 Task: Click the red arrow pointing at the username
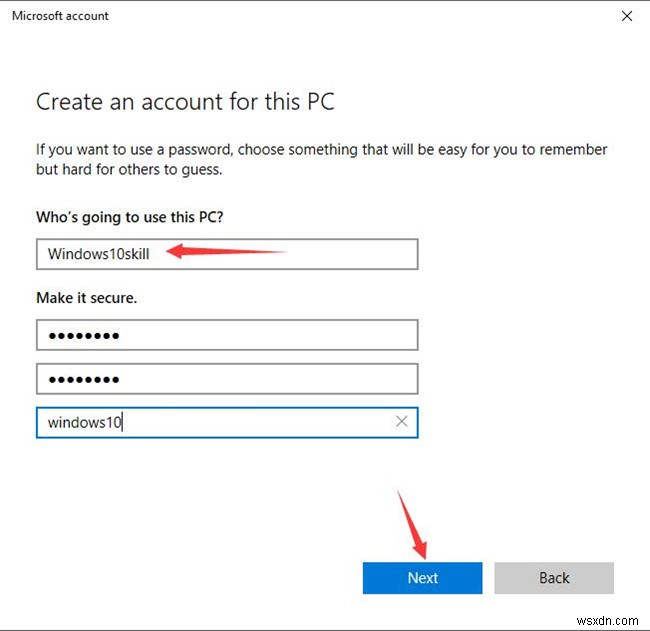pyautogui.click(x=225, y=251)
